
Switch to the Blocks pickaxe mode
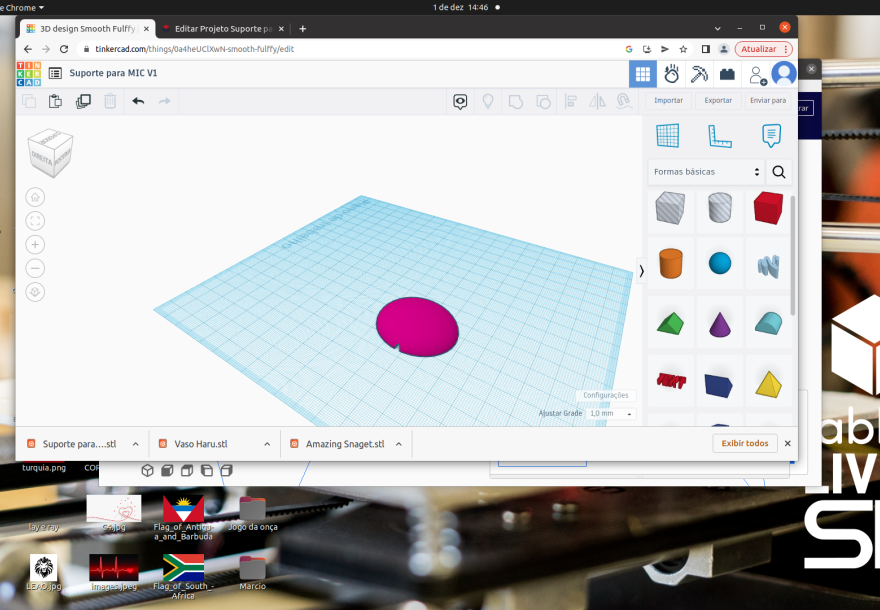click(x=699, y=74)
